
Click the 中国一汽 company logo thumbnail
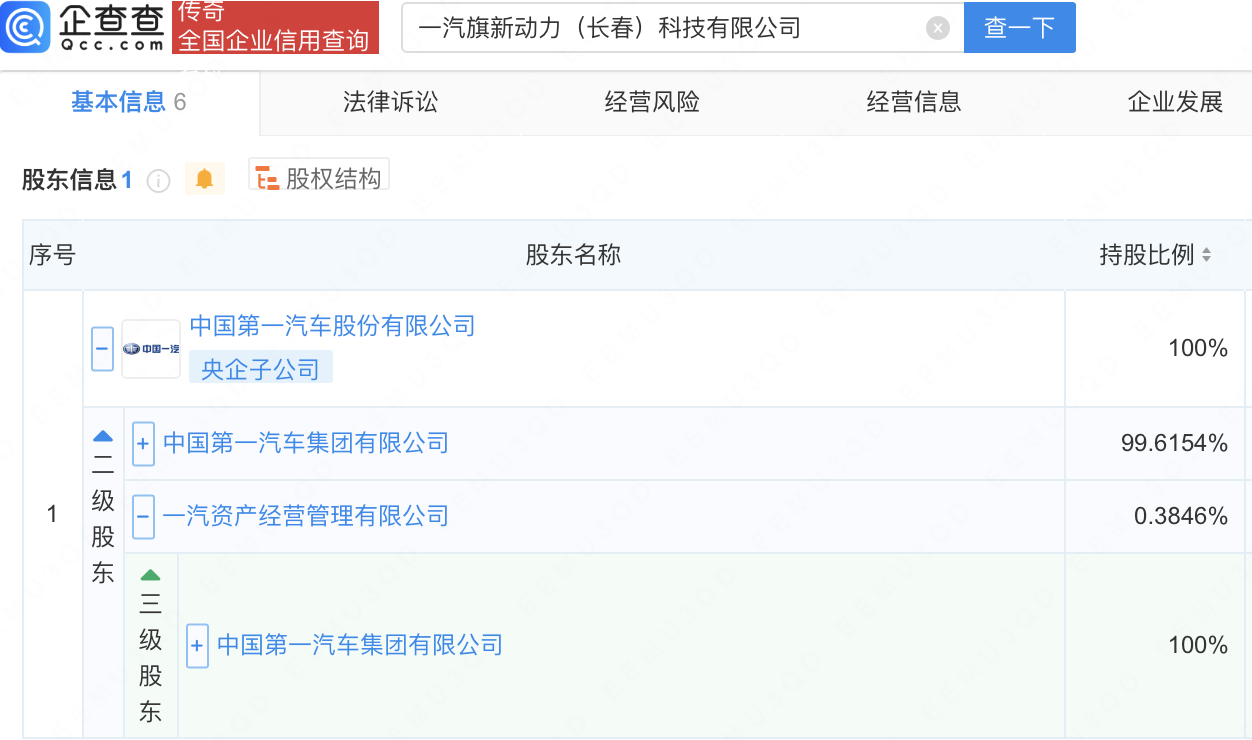coord(151,349)
